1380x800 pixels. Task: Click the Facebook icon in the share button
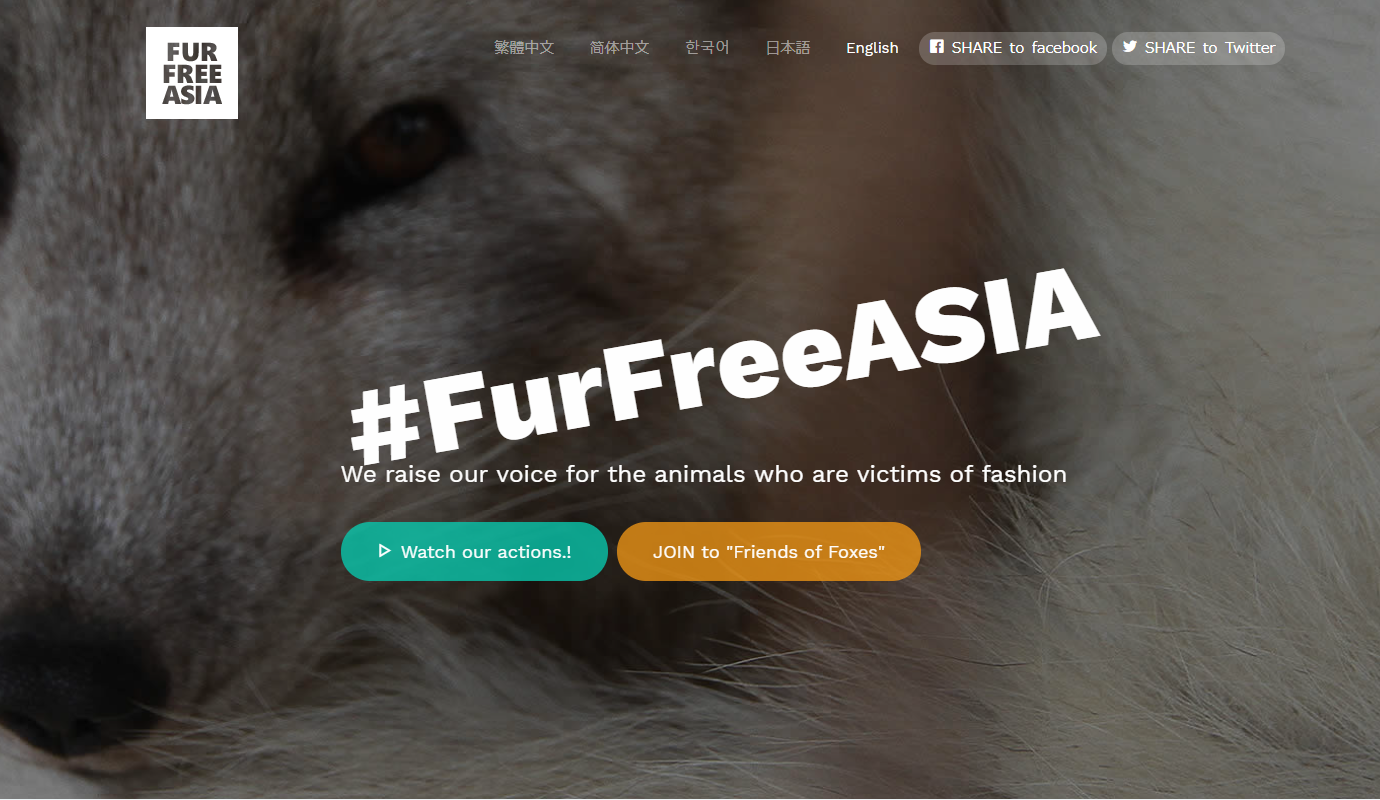[x=937, y=47]
